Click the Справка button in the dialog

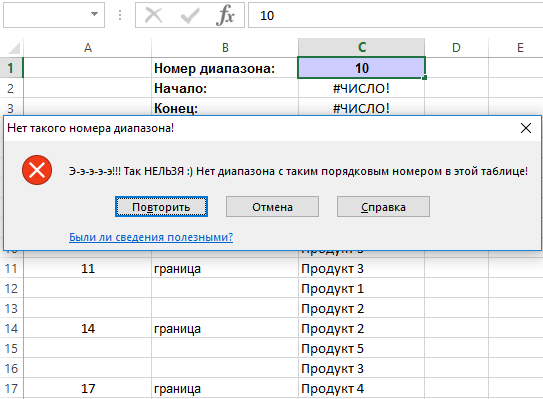coord(383,207)
